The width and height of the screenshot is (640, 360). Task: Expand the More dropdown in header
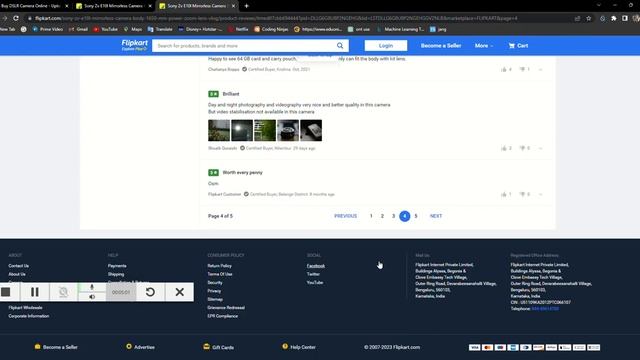coord(484,46)
